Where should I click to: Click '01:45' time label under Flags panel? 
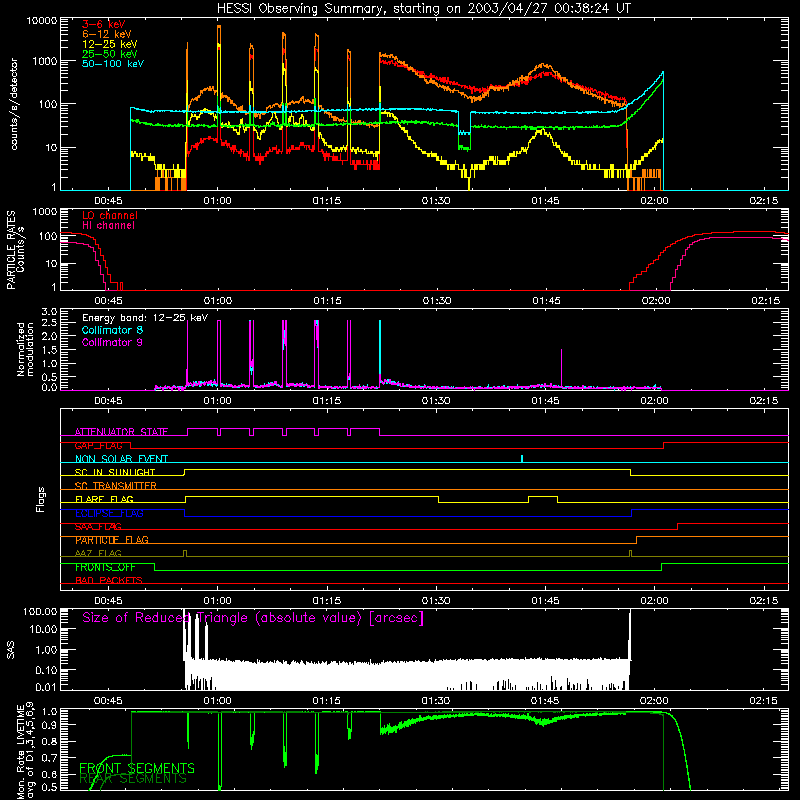click(x=545, y=601)
